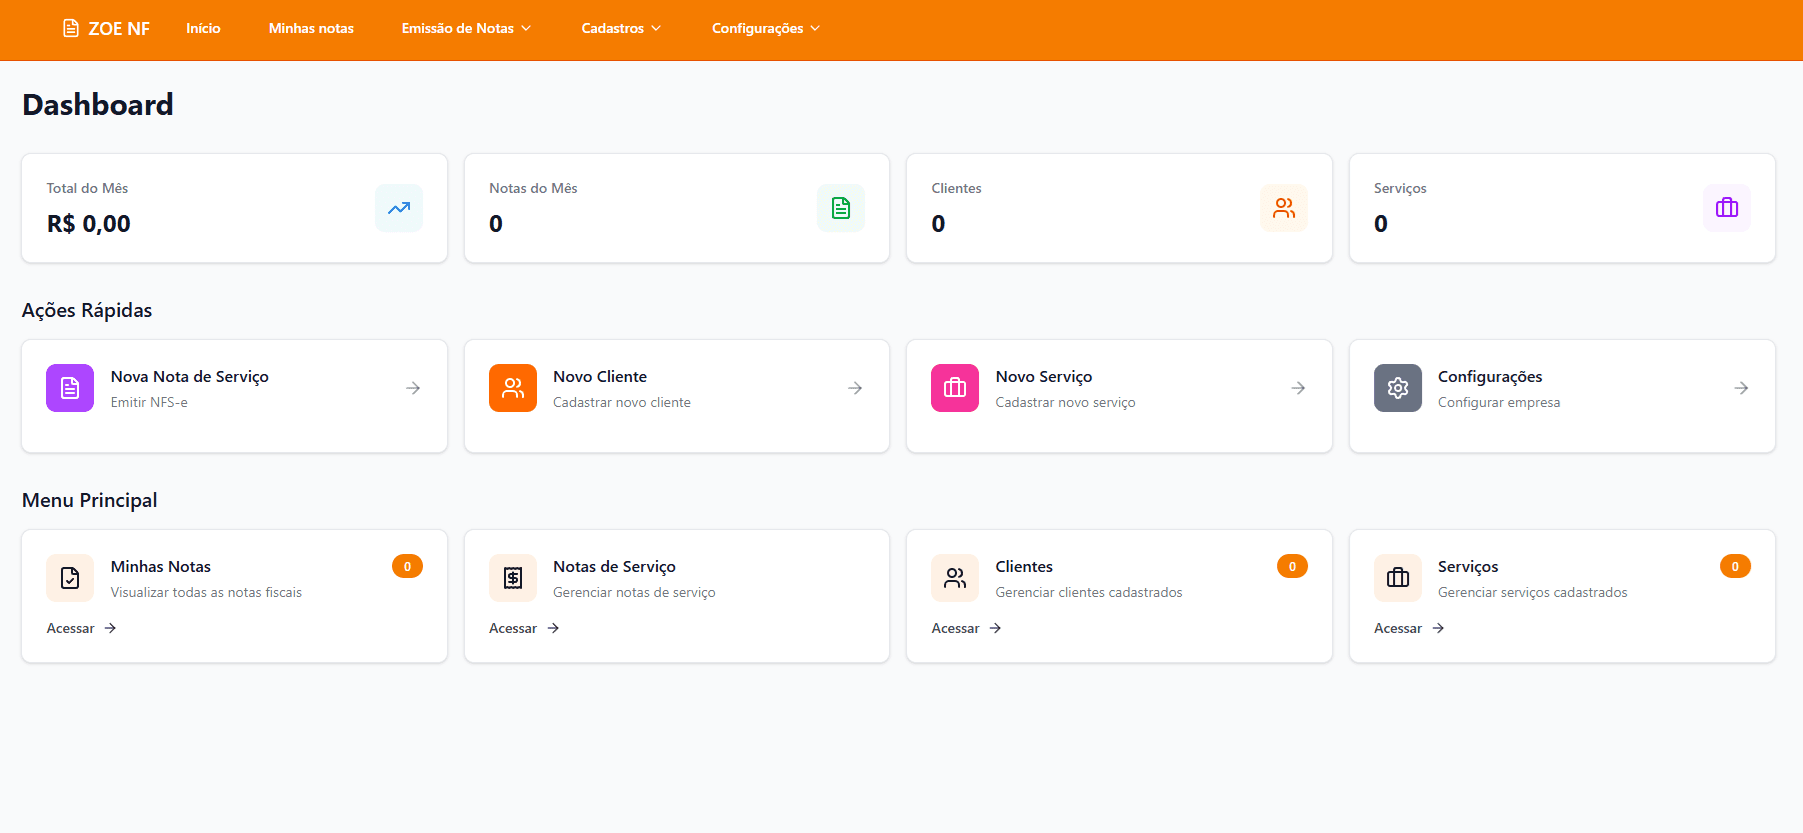The height and width of the screenshot is (833, 1803).
Task: Click the count badge on Serviços menu card
Action: 1735,566
